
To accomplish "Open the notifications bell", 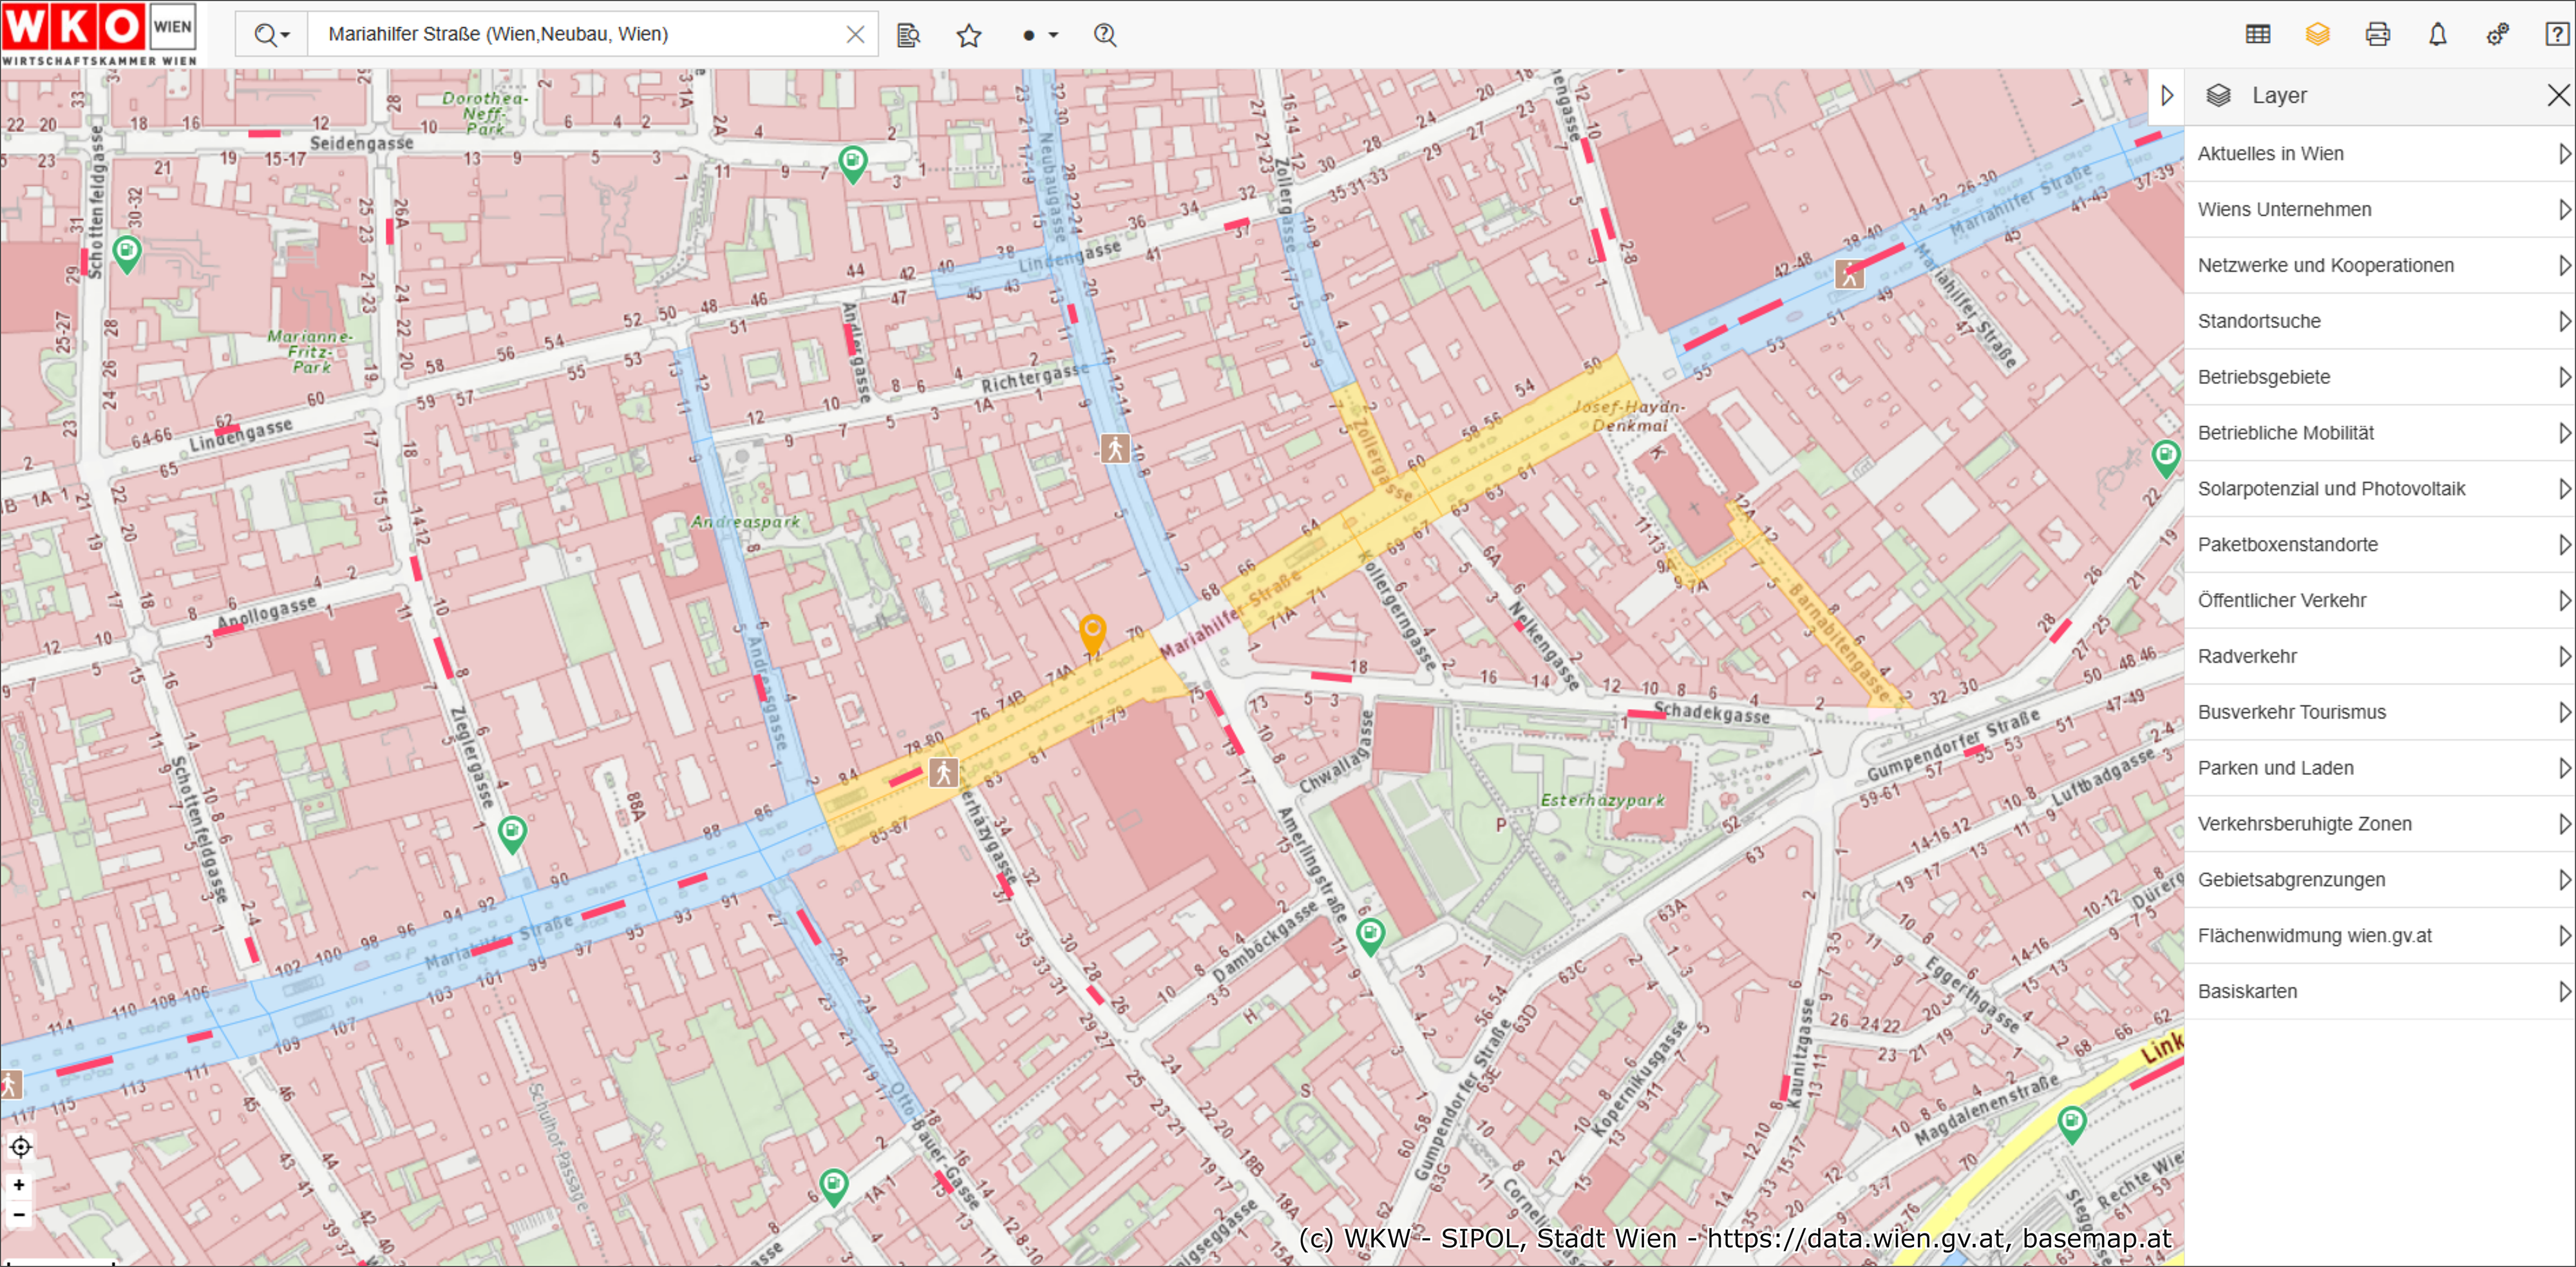I will [2437, 35].
